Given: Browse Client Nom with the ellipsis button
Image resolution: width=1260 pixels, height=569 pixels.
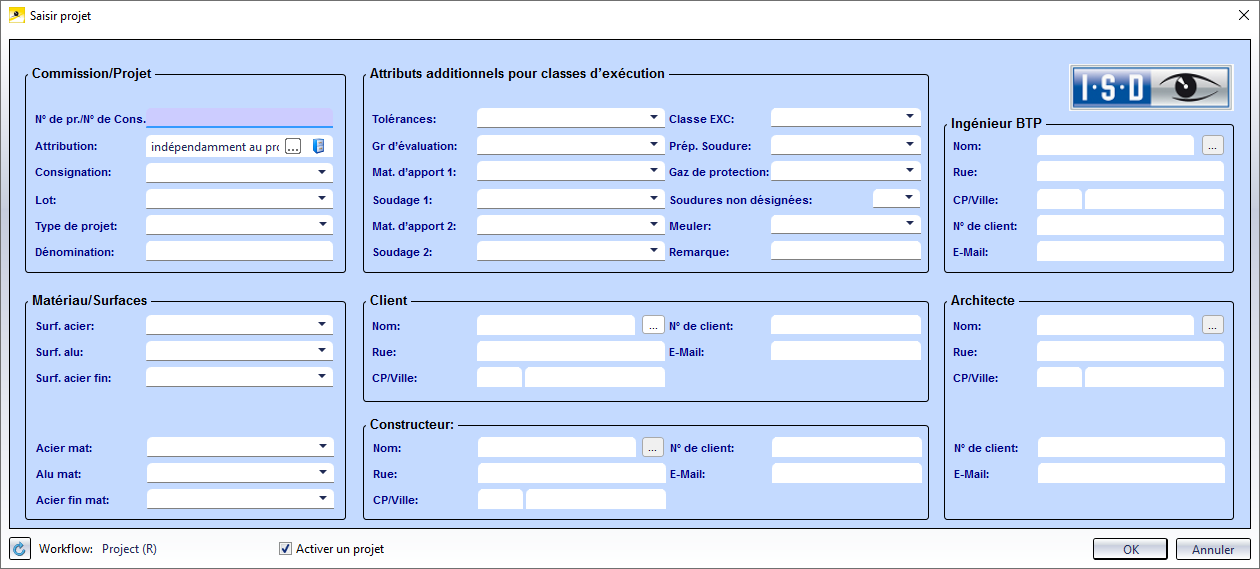Looking at the screenshot, I should 653,325.
